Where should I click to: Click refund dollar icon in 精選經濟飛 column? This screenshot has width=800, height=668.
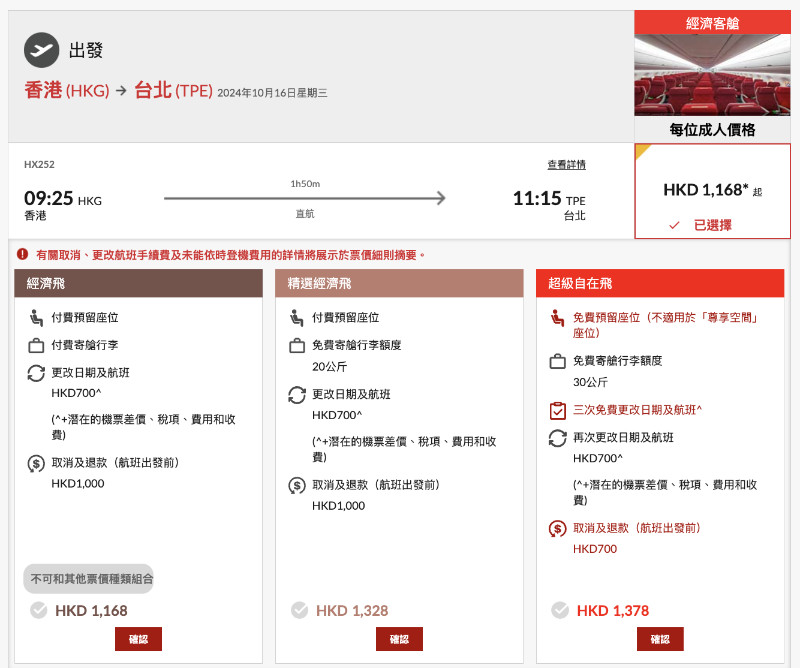point(296,485)
